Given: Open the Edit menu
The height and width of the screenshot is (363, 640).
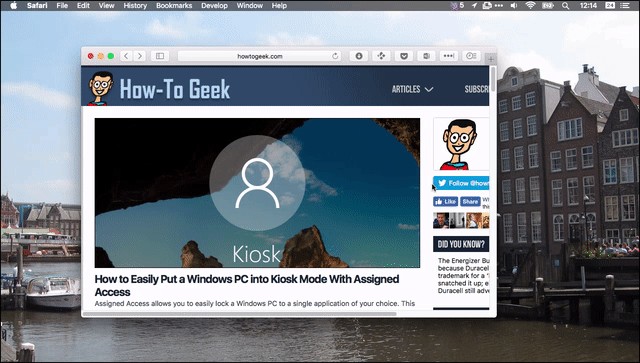Looking at the screenshot, I should coord(83,5).
